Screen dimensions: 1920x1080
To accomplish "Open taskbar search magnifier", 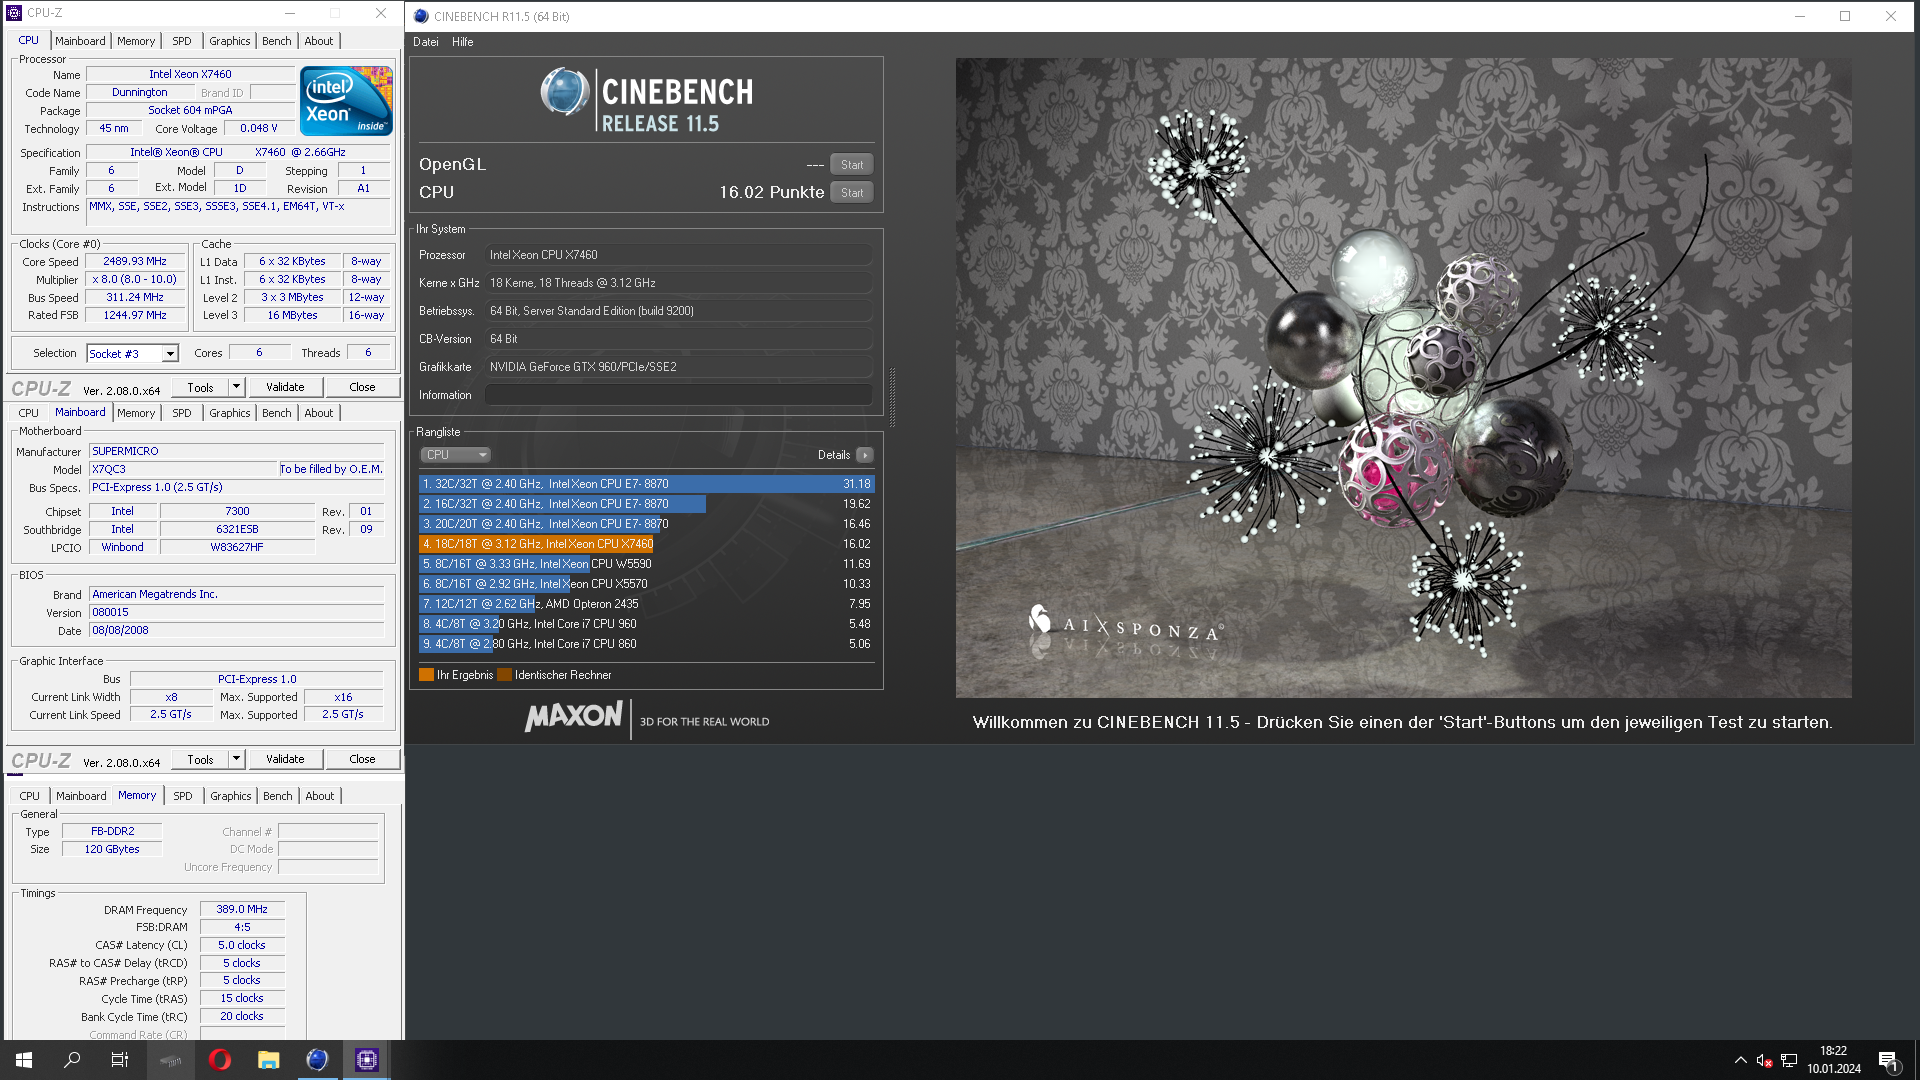I will click(72, 1060).
